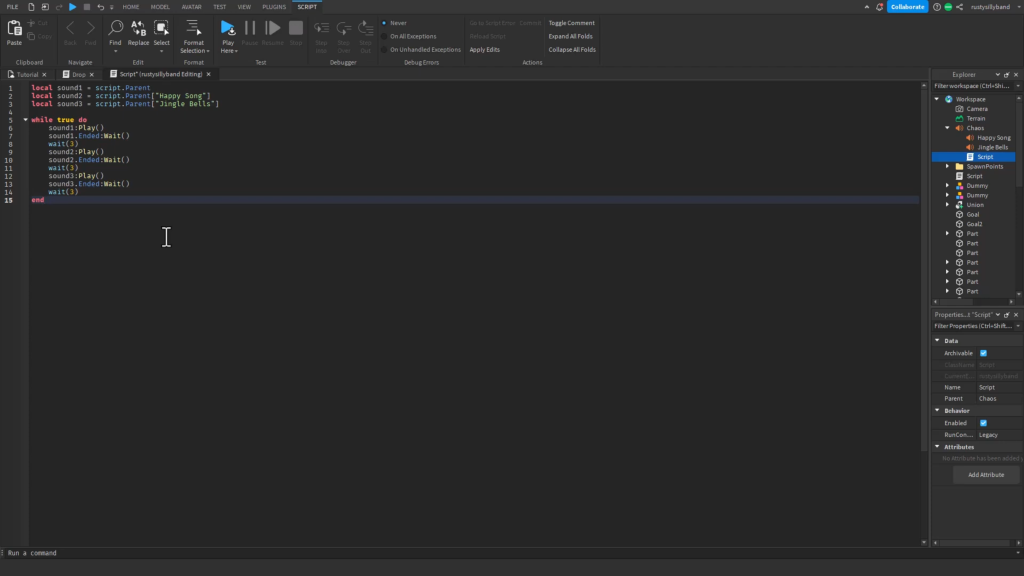Open the FILE menu
Screen dimensions: 1024x576
pos(12,7)
